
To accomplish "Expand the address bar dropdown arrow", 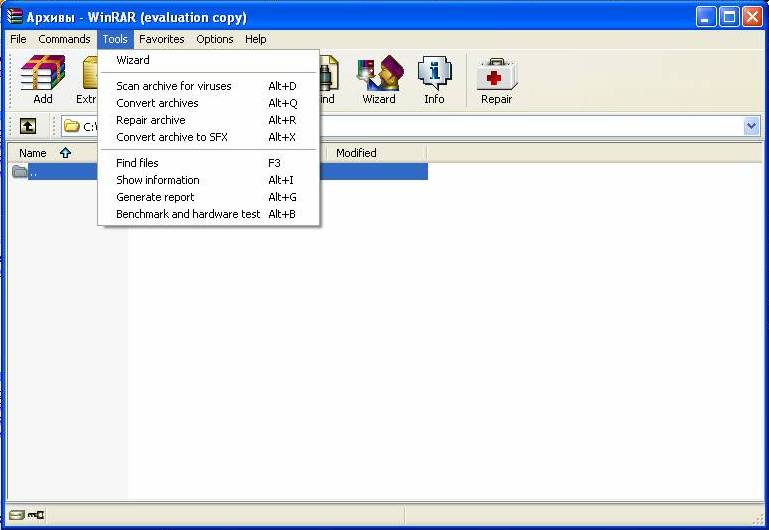I will tap(751, 126).
